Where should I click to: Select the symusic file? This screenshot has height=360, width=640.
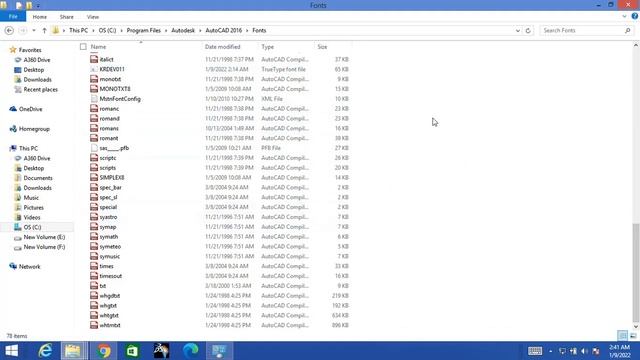tap(110, 256)
